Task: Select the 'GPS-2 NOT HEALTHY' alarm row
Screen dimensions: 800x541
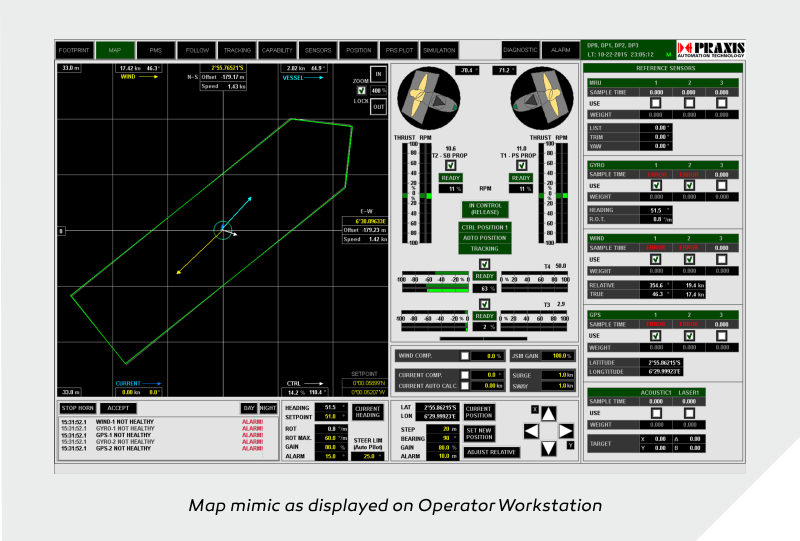Action: (162, 449)
